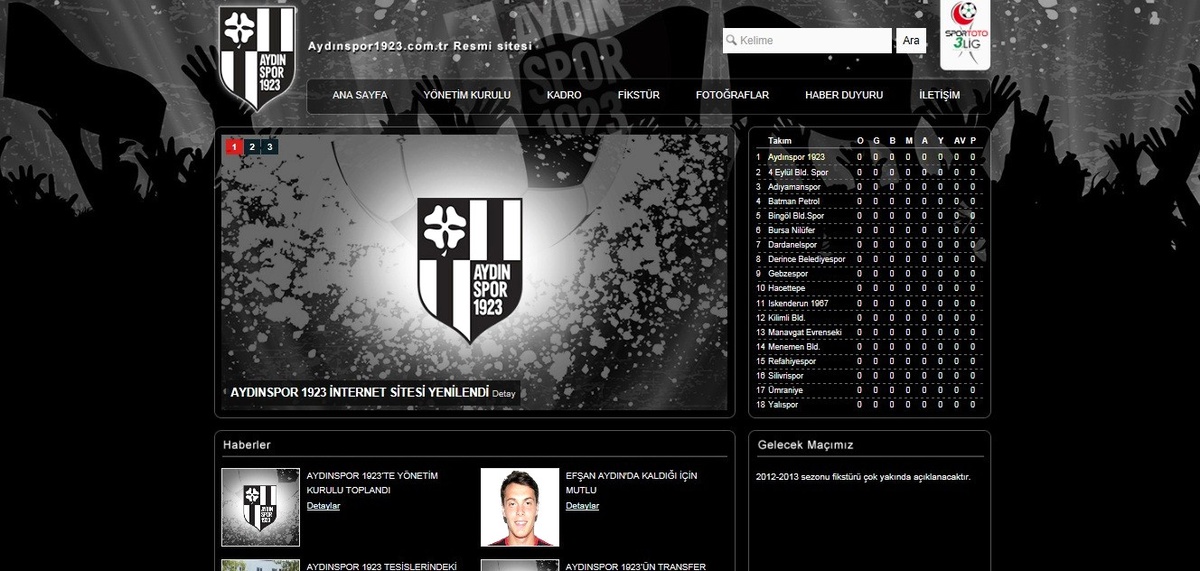The width and height of the screenshot is (1200, 571).
Task: Click the Aydınspor 1923 shield logo in header
Action: coord(258,58)
